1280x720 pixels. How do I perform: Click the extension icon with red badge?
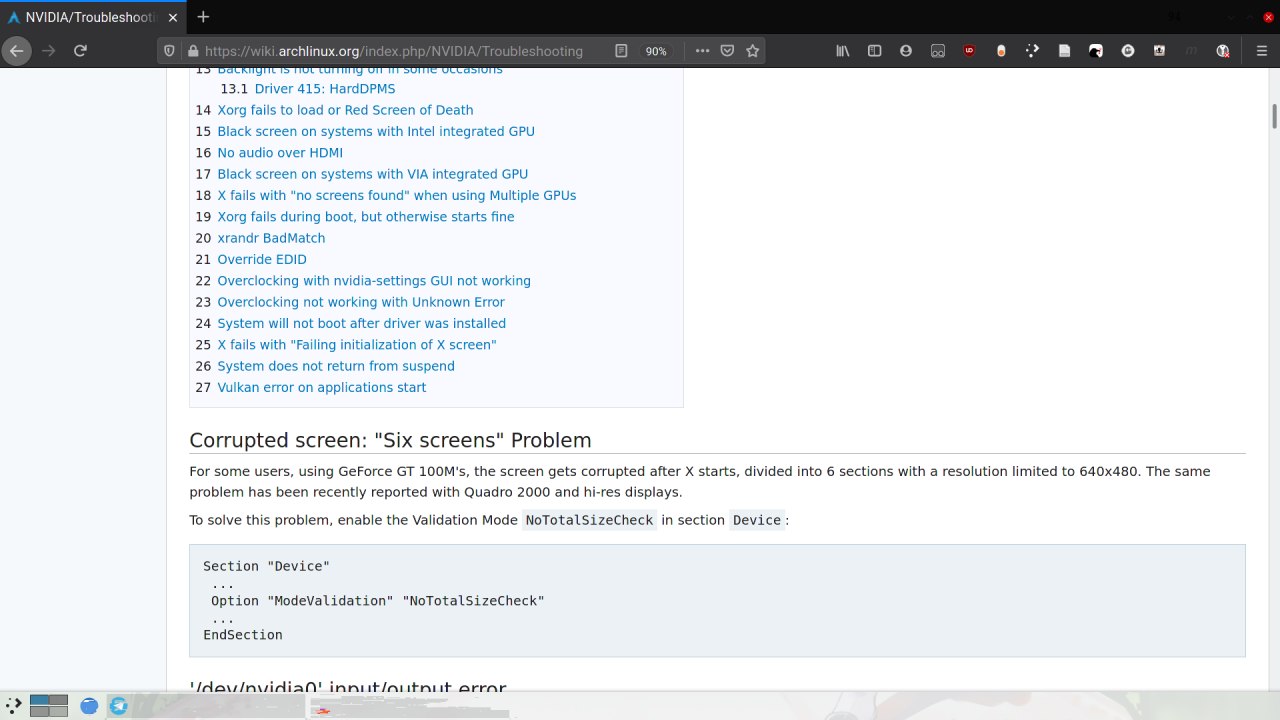click(1222, 50)
